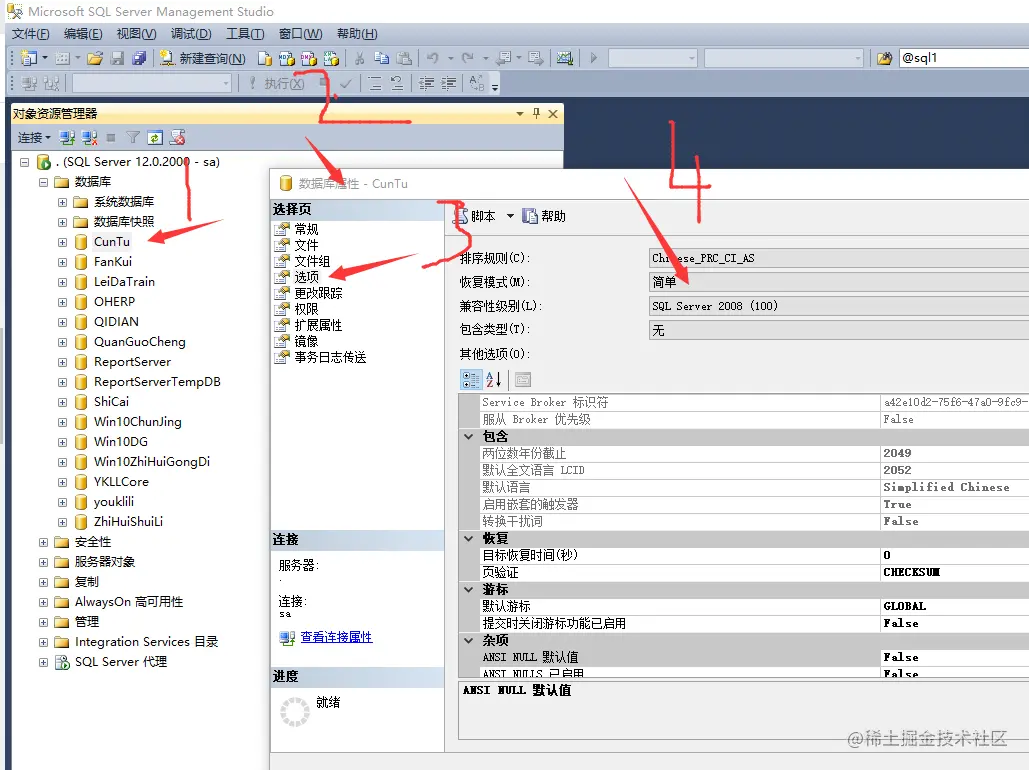Select the LeiDaTrain database

coord(124,282)
